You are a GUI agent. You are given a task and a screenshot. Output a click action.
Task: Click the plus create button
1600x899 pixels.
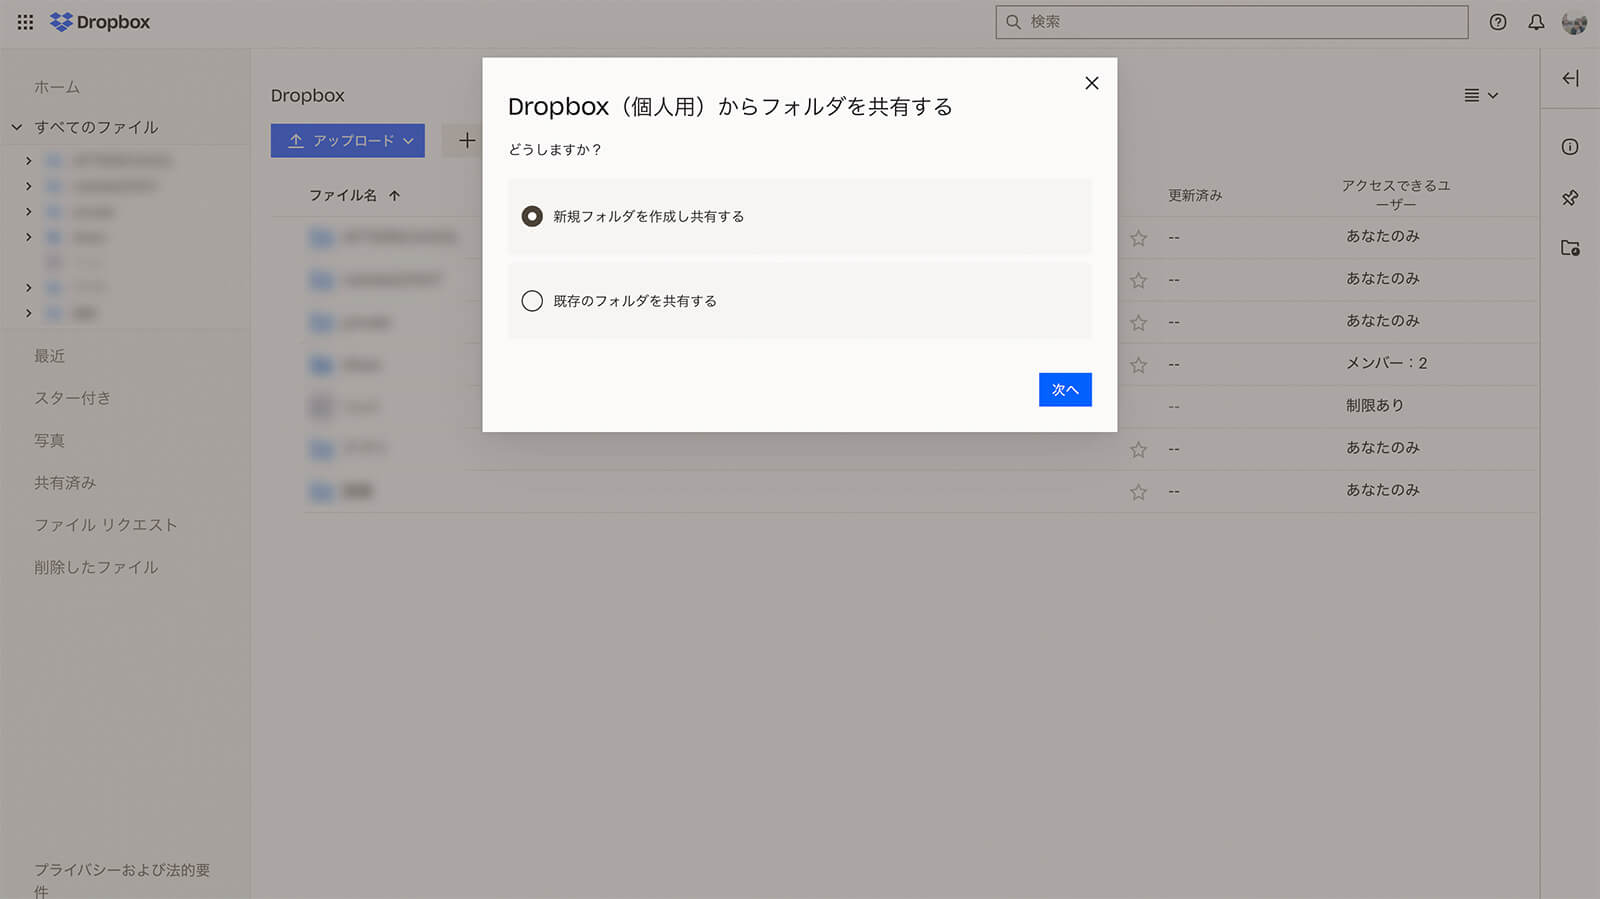(x=466, y=141)
